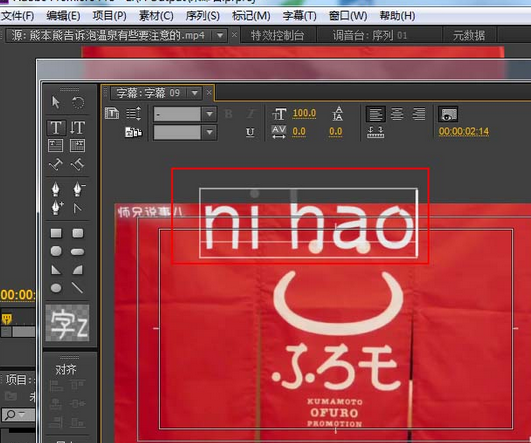Switch to the 元数据 tab
Screen dimensions: 531x443
469,35
